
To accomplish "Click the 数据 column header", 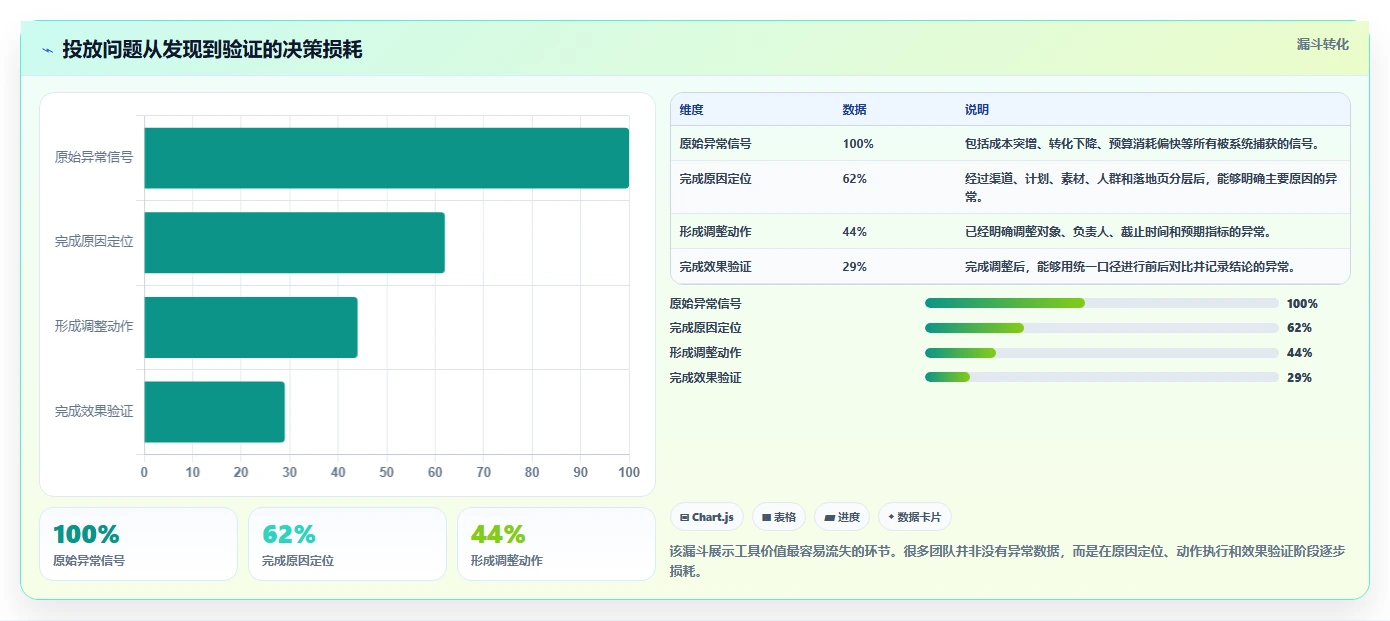I will coord(855,110).
